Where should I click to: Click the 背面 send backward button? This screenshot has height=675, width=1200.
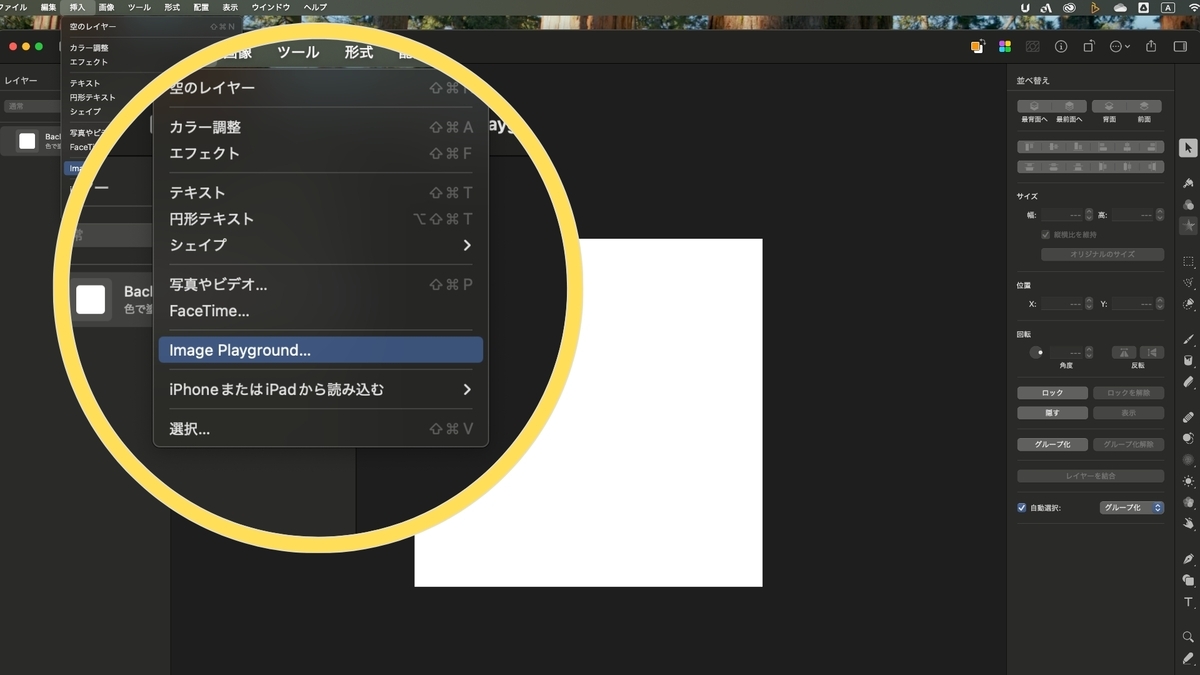[1109, 106]
